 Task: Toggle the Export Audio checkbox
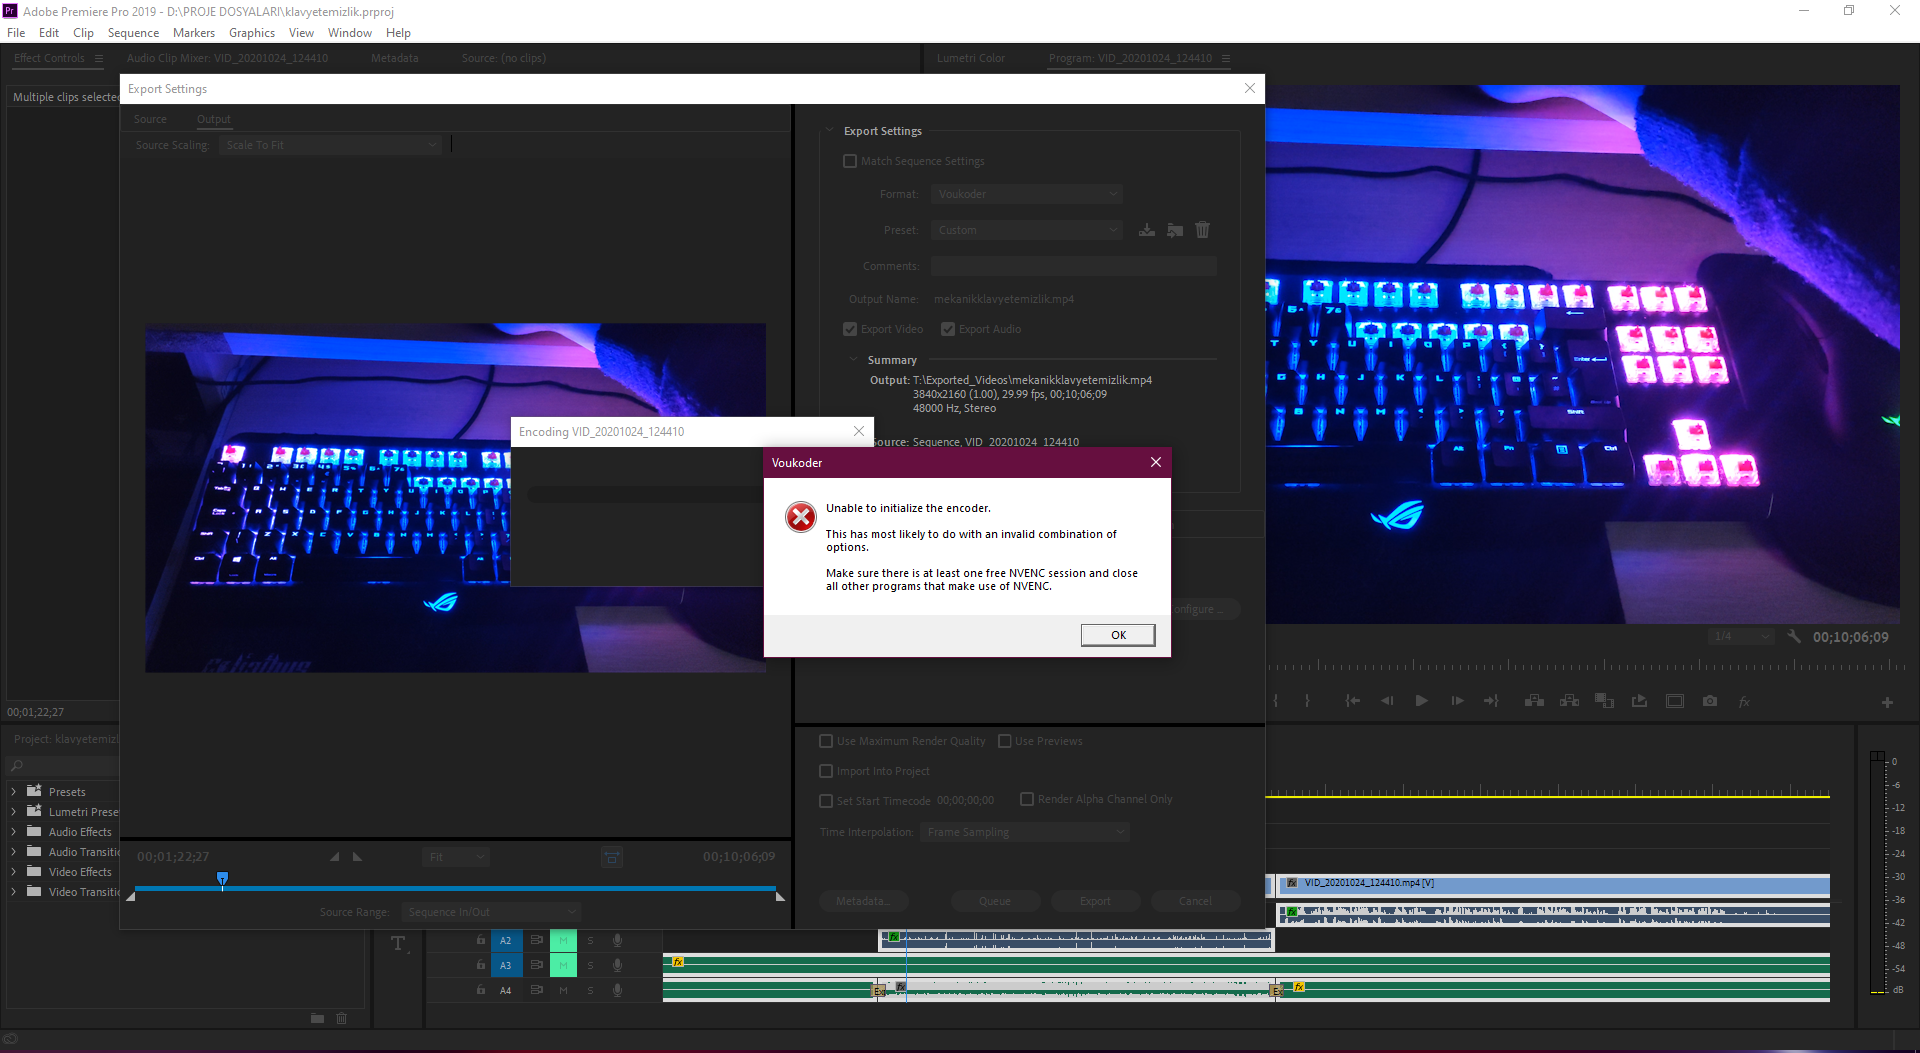pyautogui.click(x=948, y=329)
